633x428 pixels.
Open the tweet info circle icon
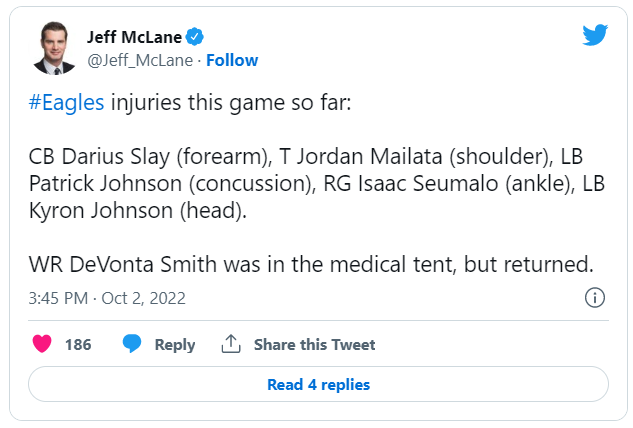(x=594, y=298)
